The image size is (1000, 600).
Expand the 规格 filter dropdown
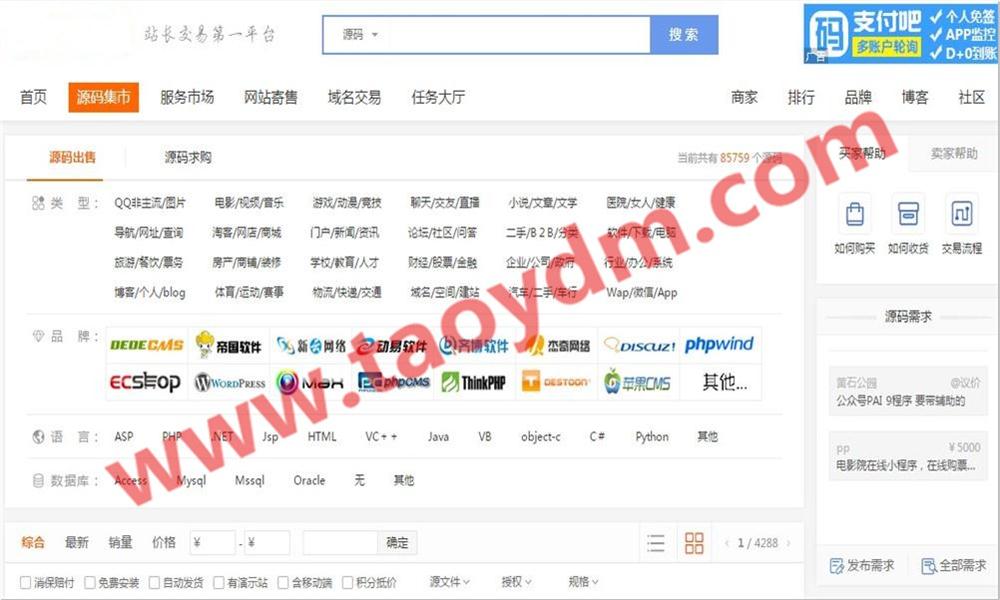(583, 582)
